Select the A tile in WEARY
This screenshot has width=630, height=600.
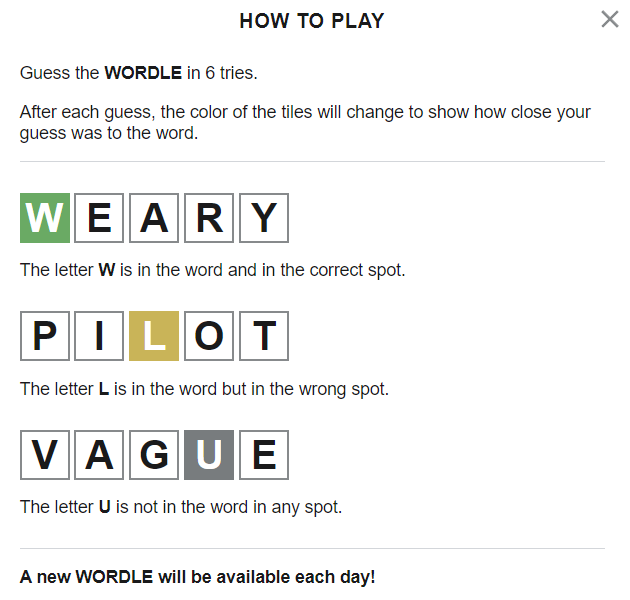point(154,218)
